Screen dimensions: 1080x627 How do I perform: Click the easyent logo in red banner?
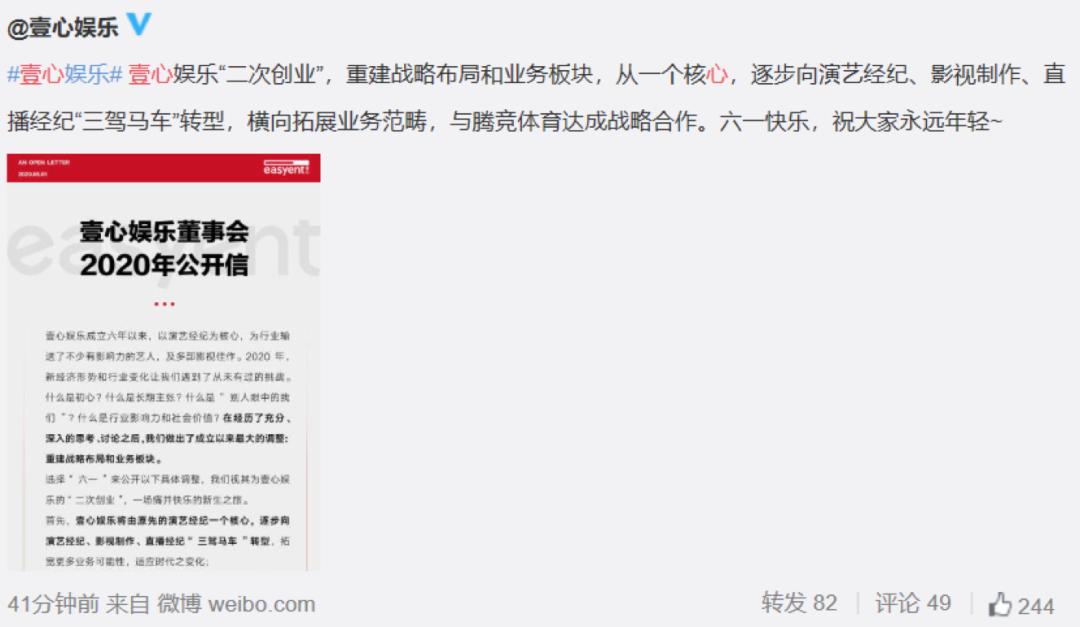[x=287, y=167]
